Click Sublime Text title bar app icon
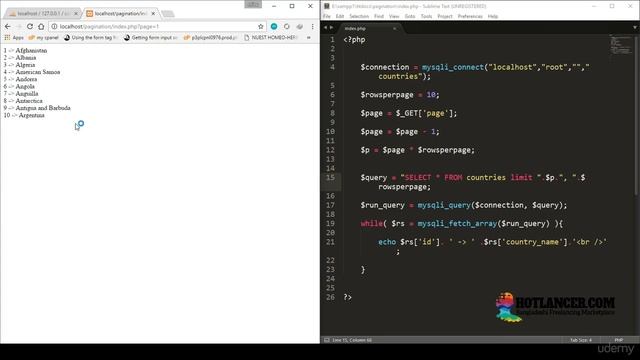The width and height of the screenshot is (640, 360). (x=327, y=6)
